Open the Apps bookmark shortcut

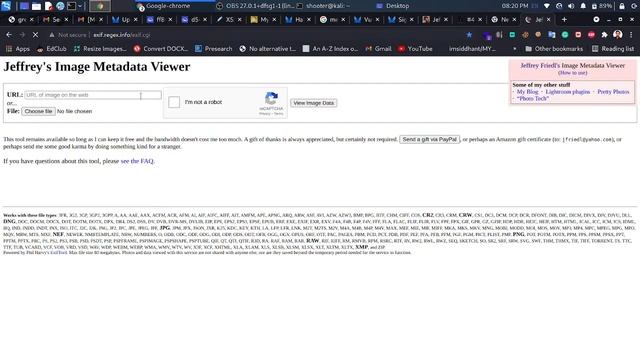[x=18, y=49]
